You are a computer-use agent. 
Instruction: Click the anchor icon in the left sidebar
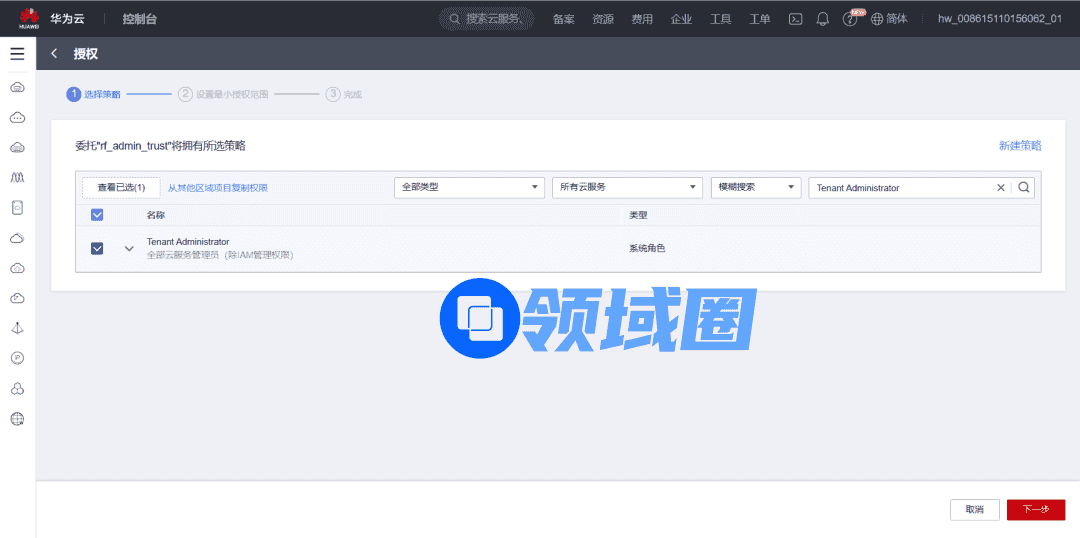[17, 328]
